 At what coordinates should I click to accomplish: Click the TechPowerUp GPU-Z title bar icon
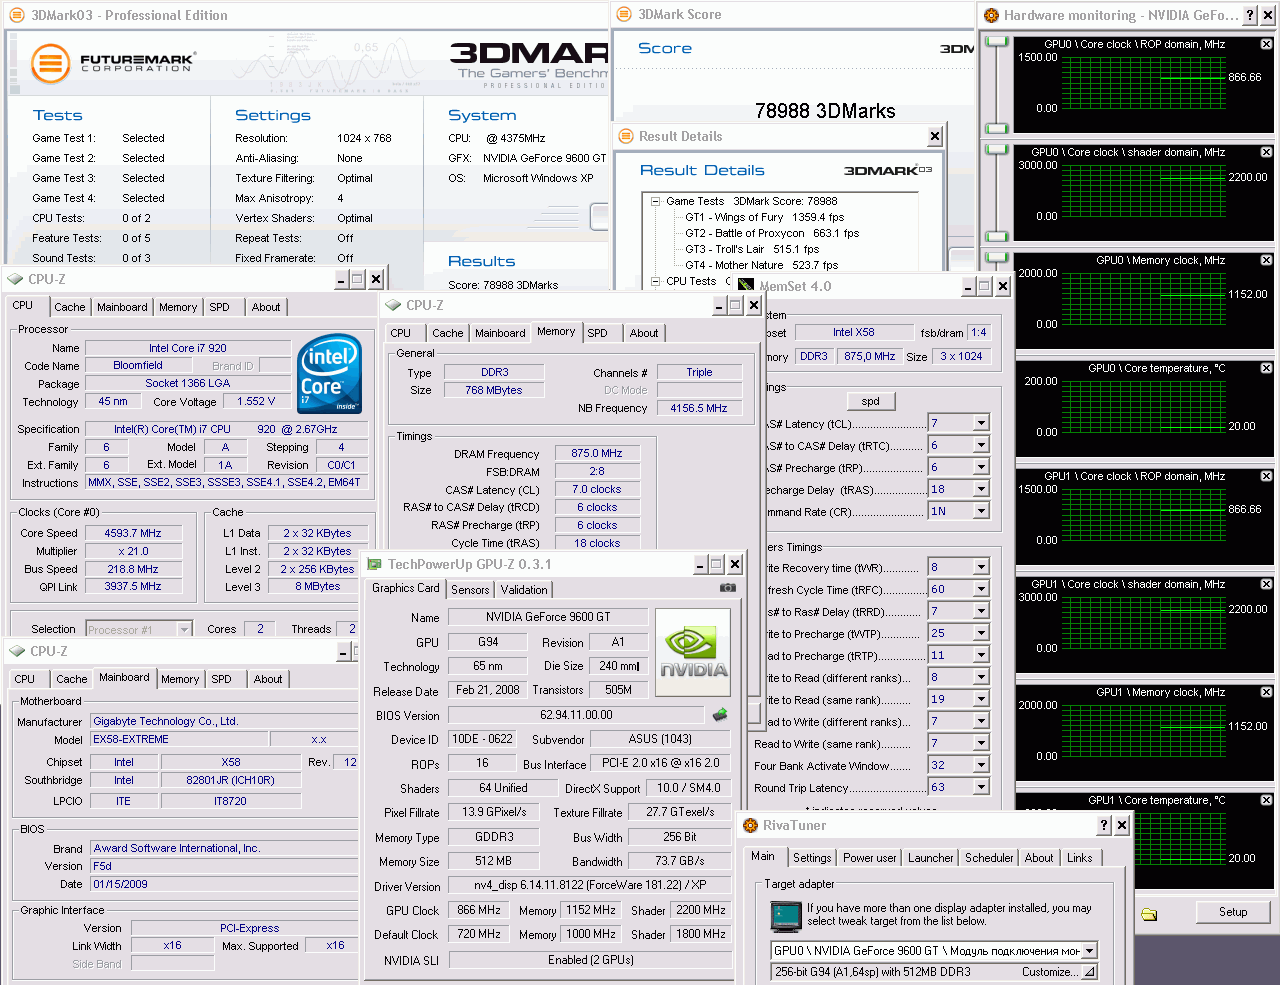coord(375,564)
